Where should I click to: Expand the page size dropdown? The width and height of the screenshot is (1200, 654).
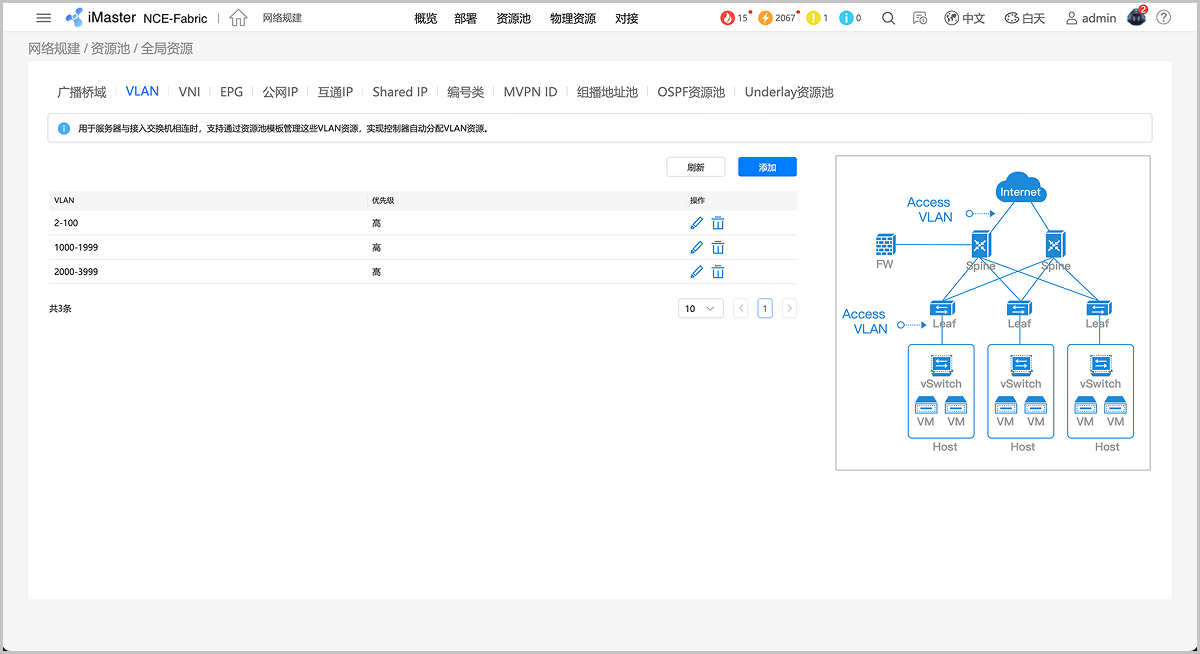pos(701,309)
